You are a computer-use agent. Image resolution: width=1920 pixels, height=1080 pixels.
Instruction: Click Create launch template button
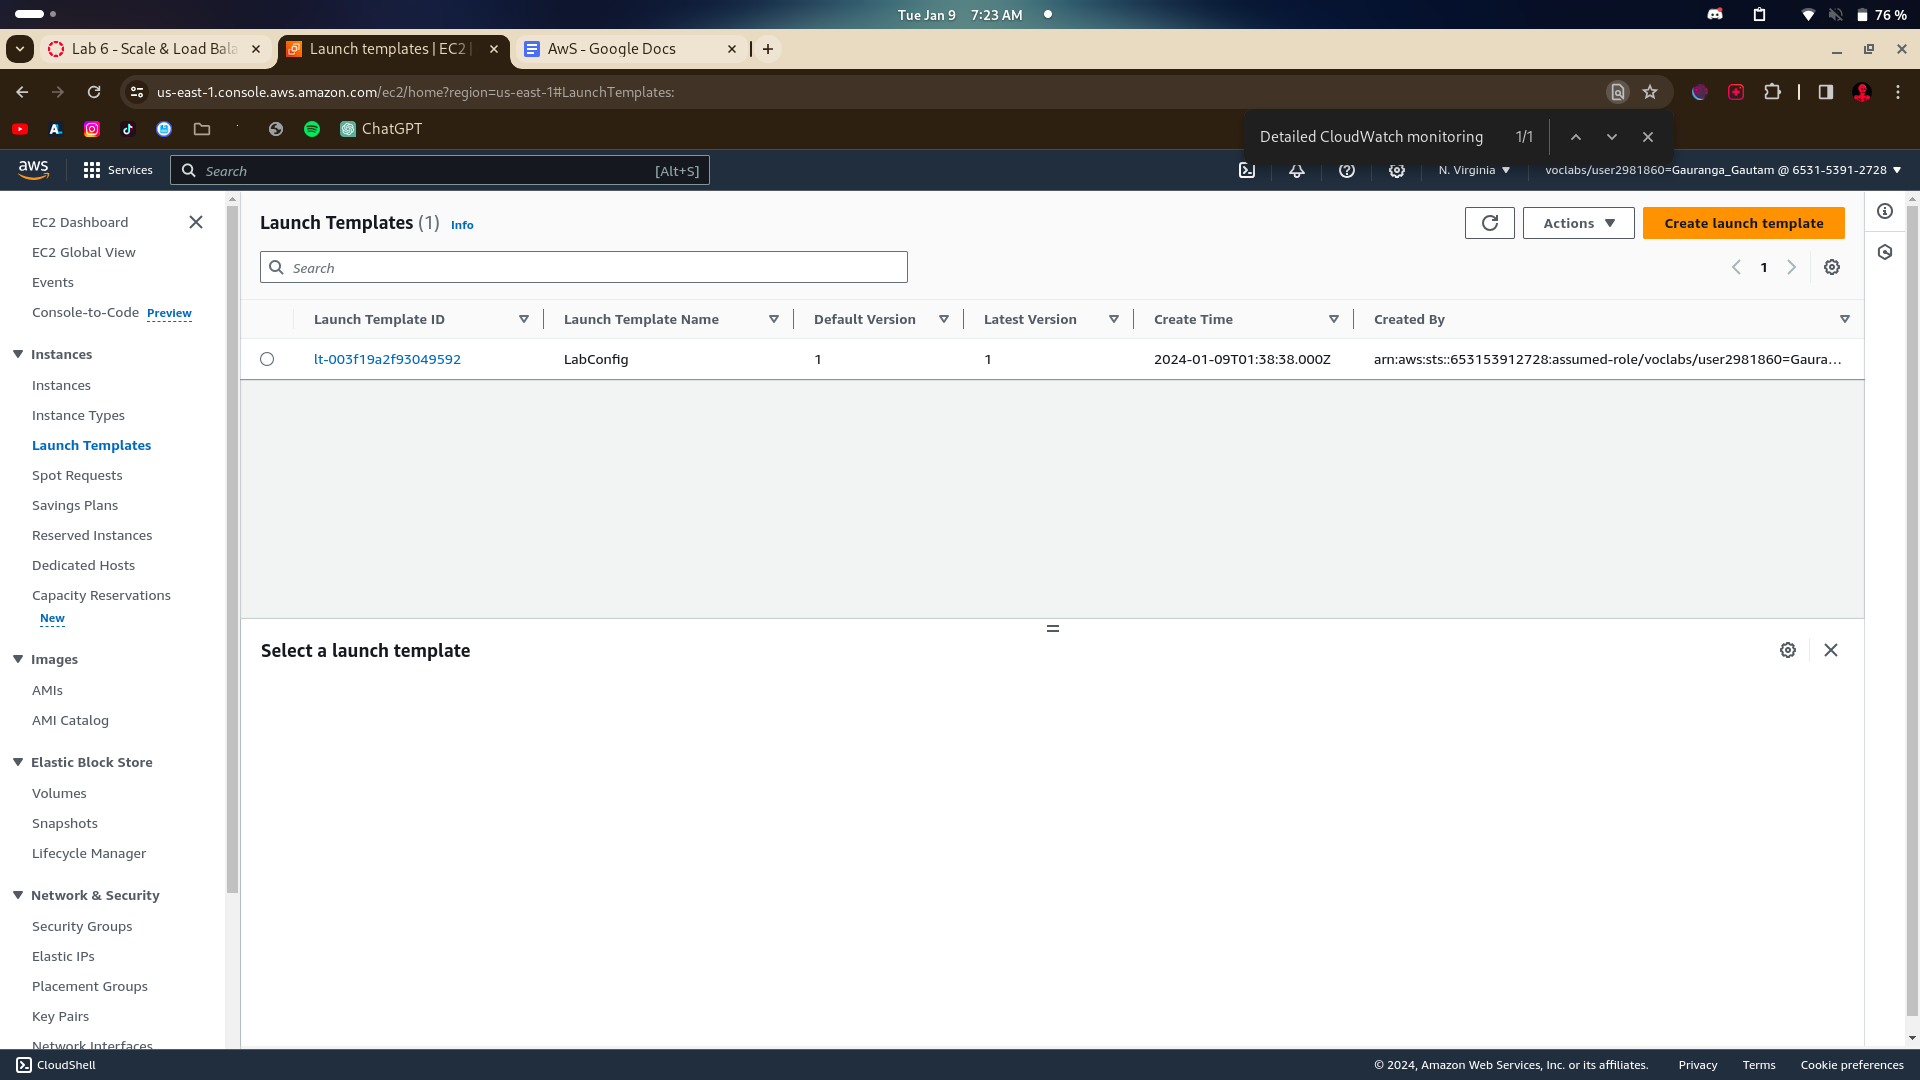pos(1743,223)
